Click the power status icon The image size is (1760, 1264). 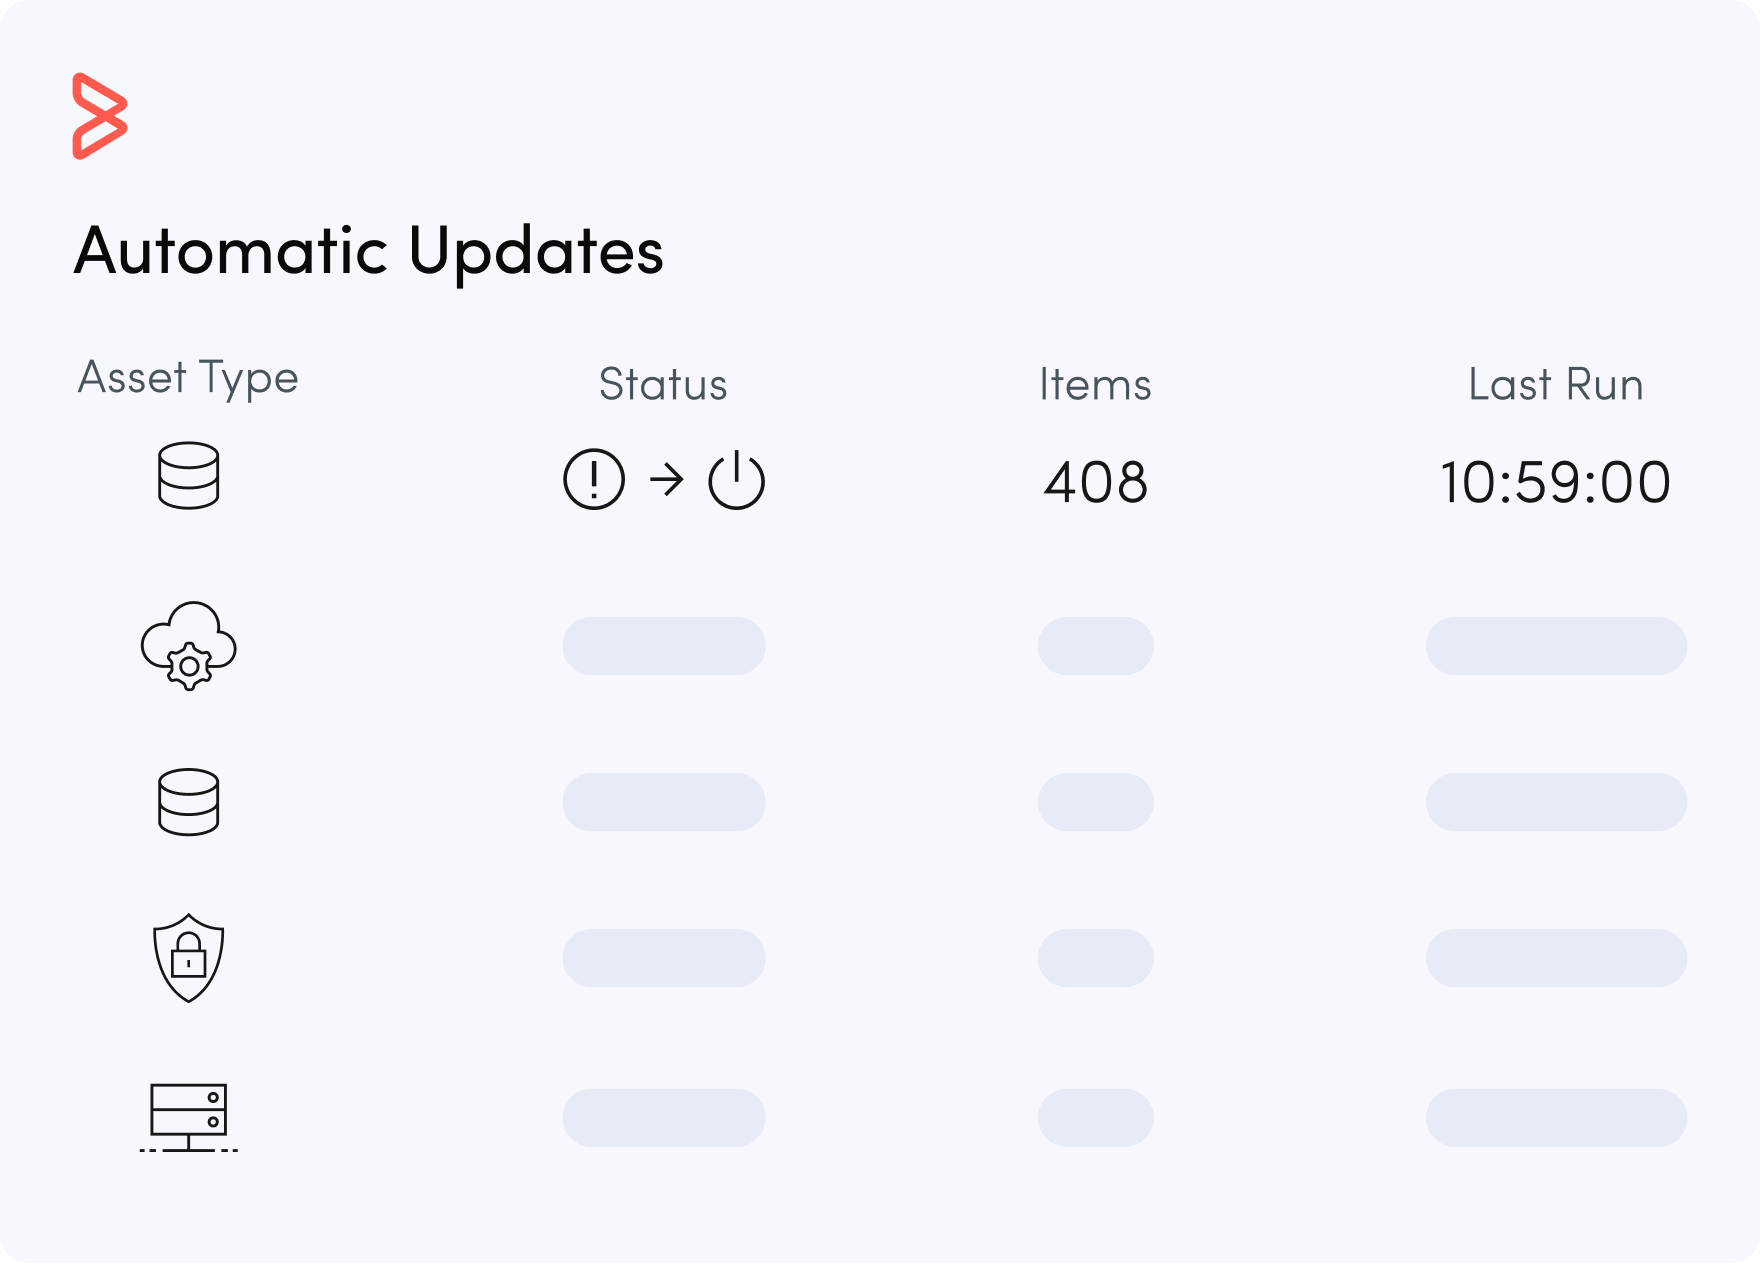click(737, 481)
